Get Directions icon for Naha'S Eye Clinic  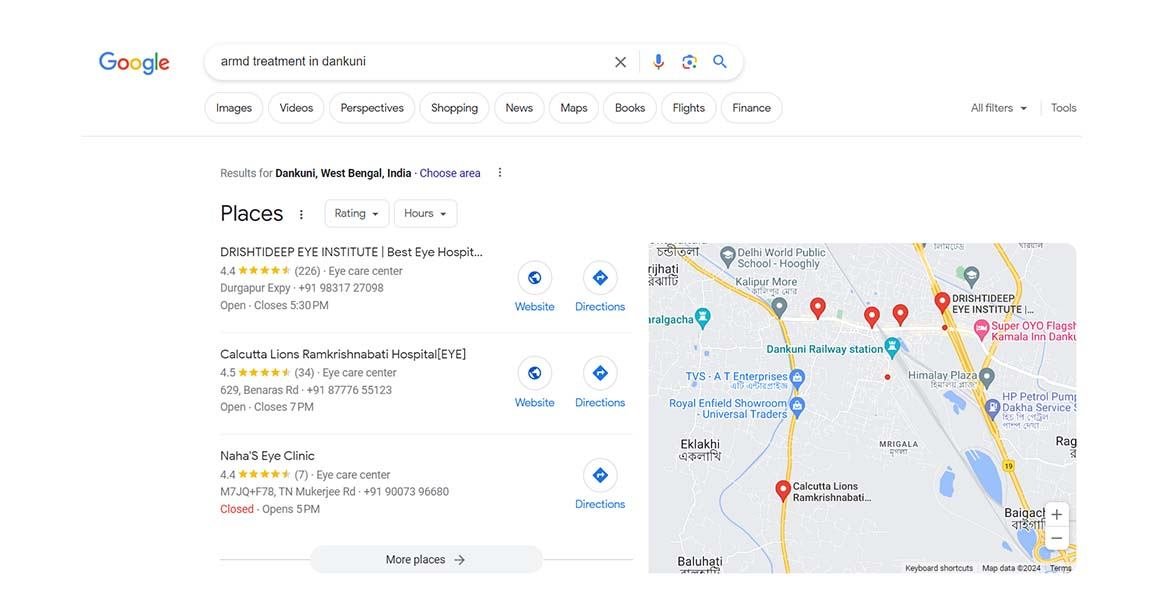point(600,475)
